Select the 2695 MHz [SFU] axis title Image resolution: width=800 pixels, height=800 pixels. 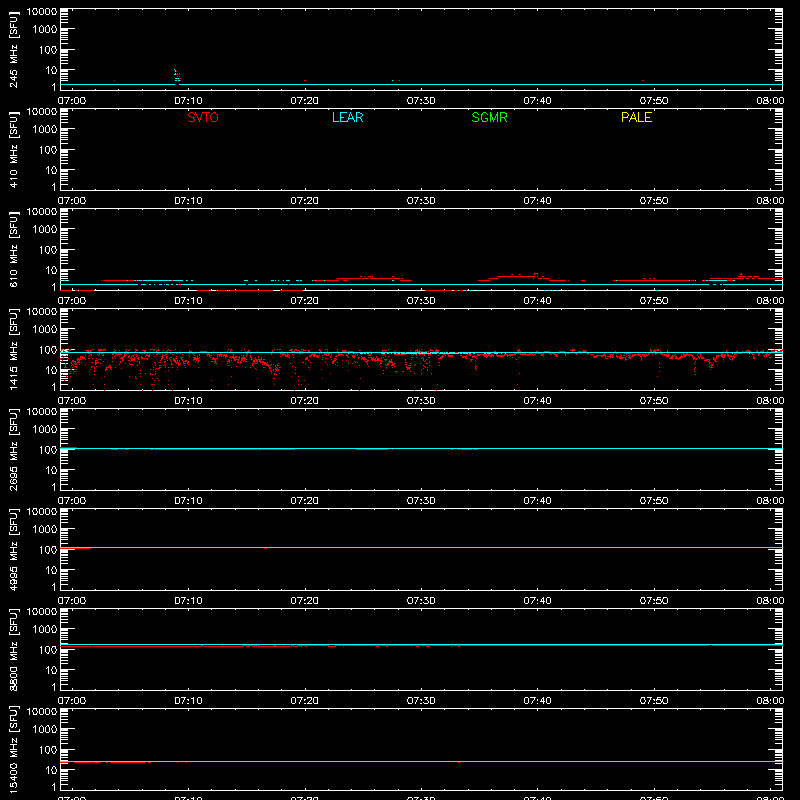[x=14, y=449]
